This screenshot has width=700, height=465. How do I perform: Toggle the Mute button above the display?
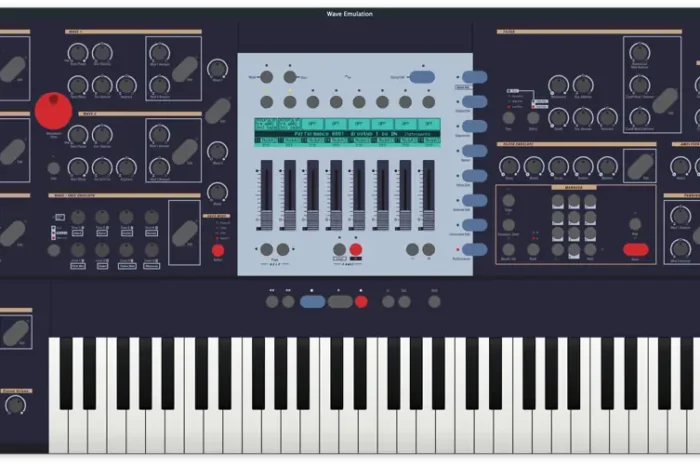point(267,77)
